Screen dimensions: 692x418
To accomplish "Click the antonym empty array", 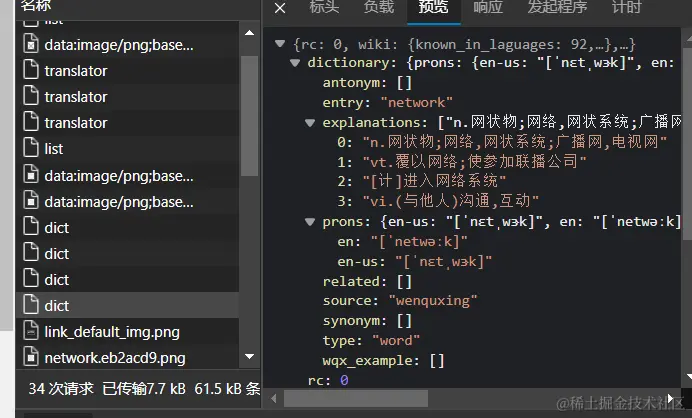I will pos(404,83).
